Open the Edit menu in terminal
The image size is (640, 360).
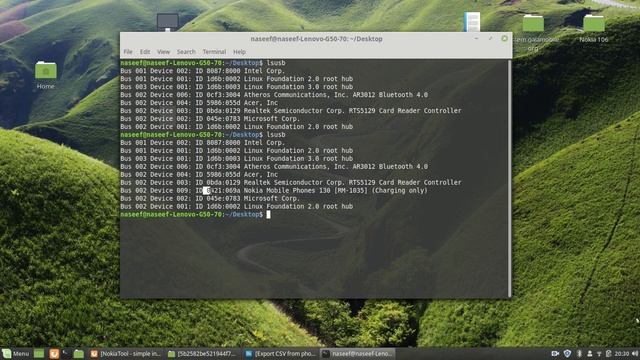pos(145,52)
